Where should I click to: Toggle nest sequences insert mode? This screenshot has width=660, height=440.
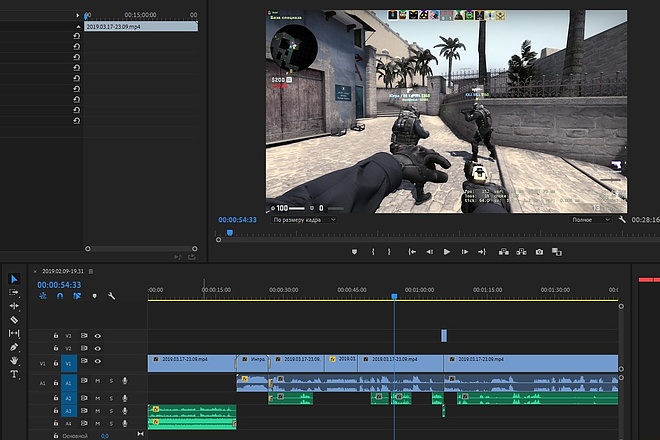[x=43, y=296]
